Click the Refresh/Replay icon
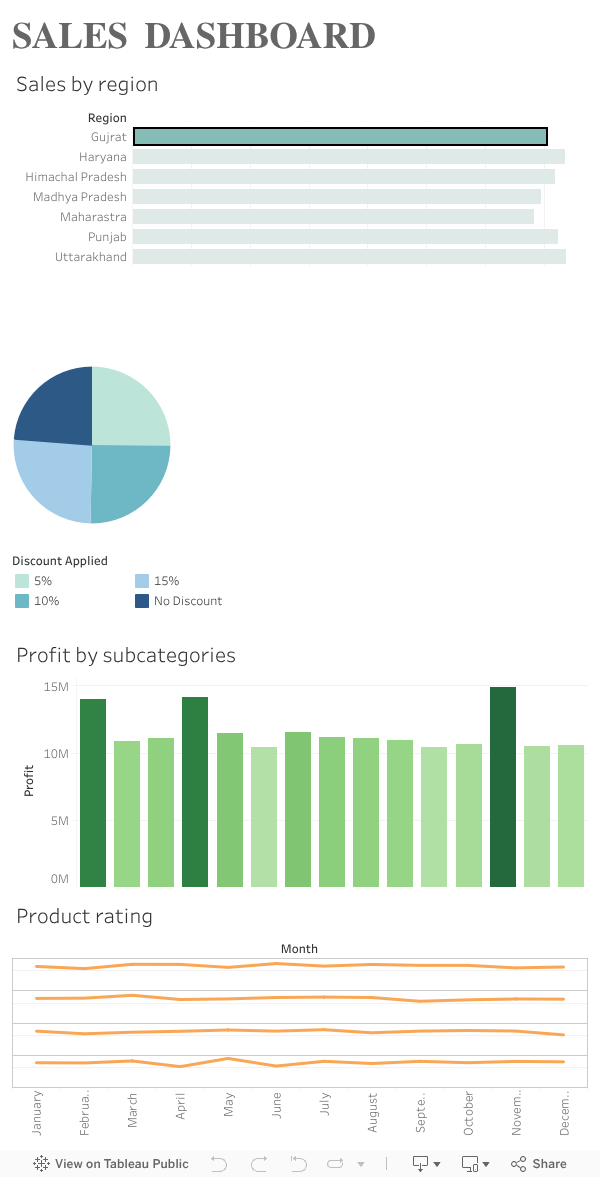600x1177 pixels. click(x=335, y=1164)
